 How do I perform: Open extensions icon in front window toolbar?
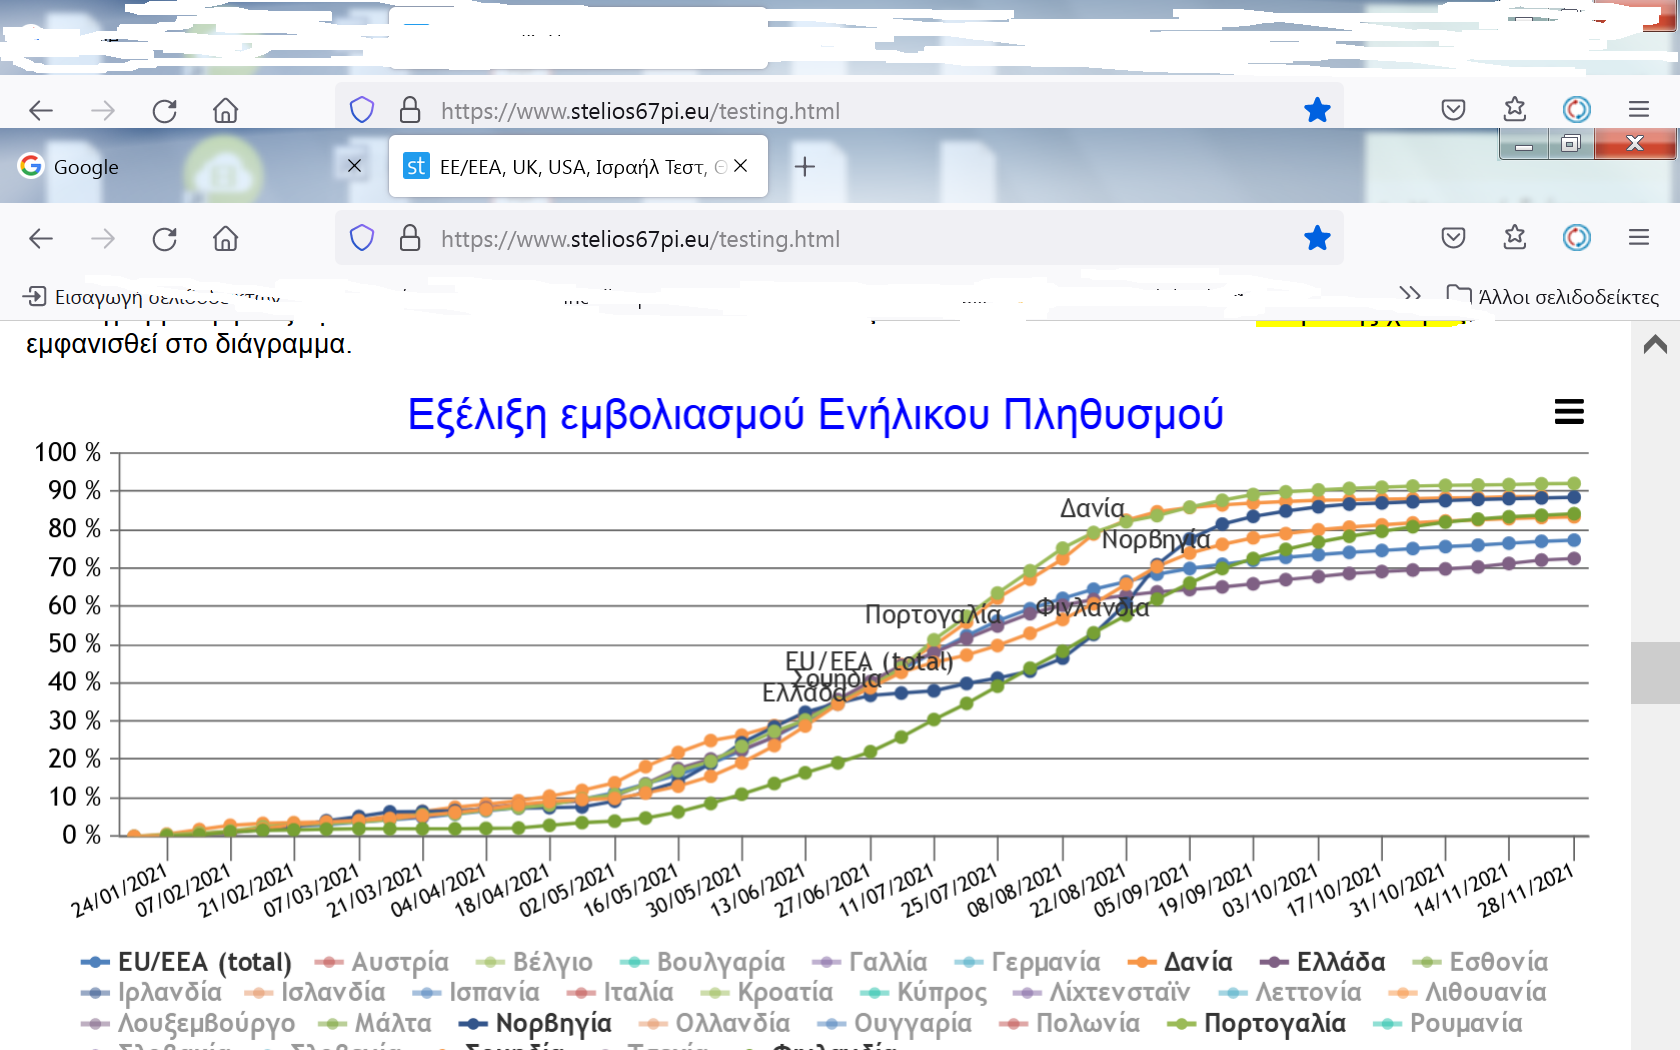[x=1515, y=237]
